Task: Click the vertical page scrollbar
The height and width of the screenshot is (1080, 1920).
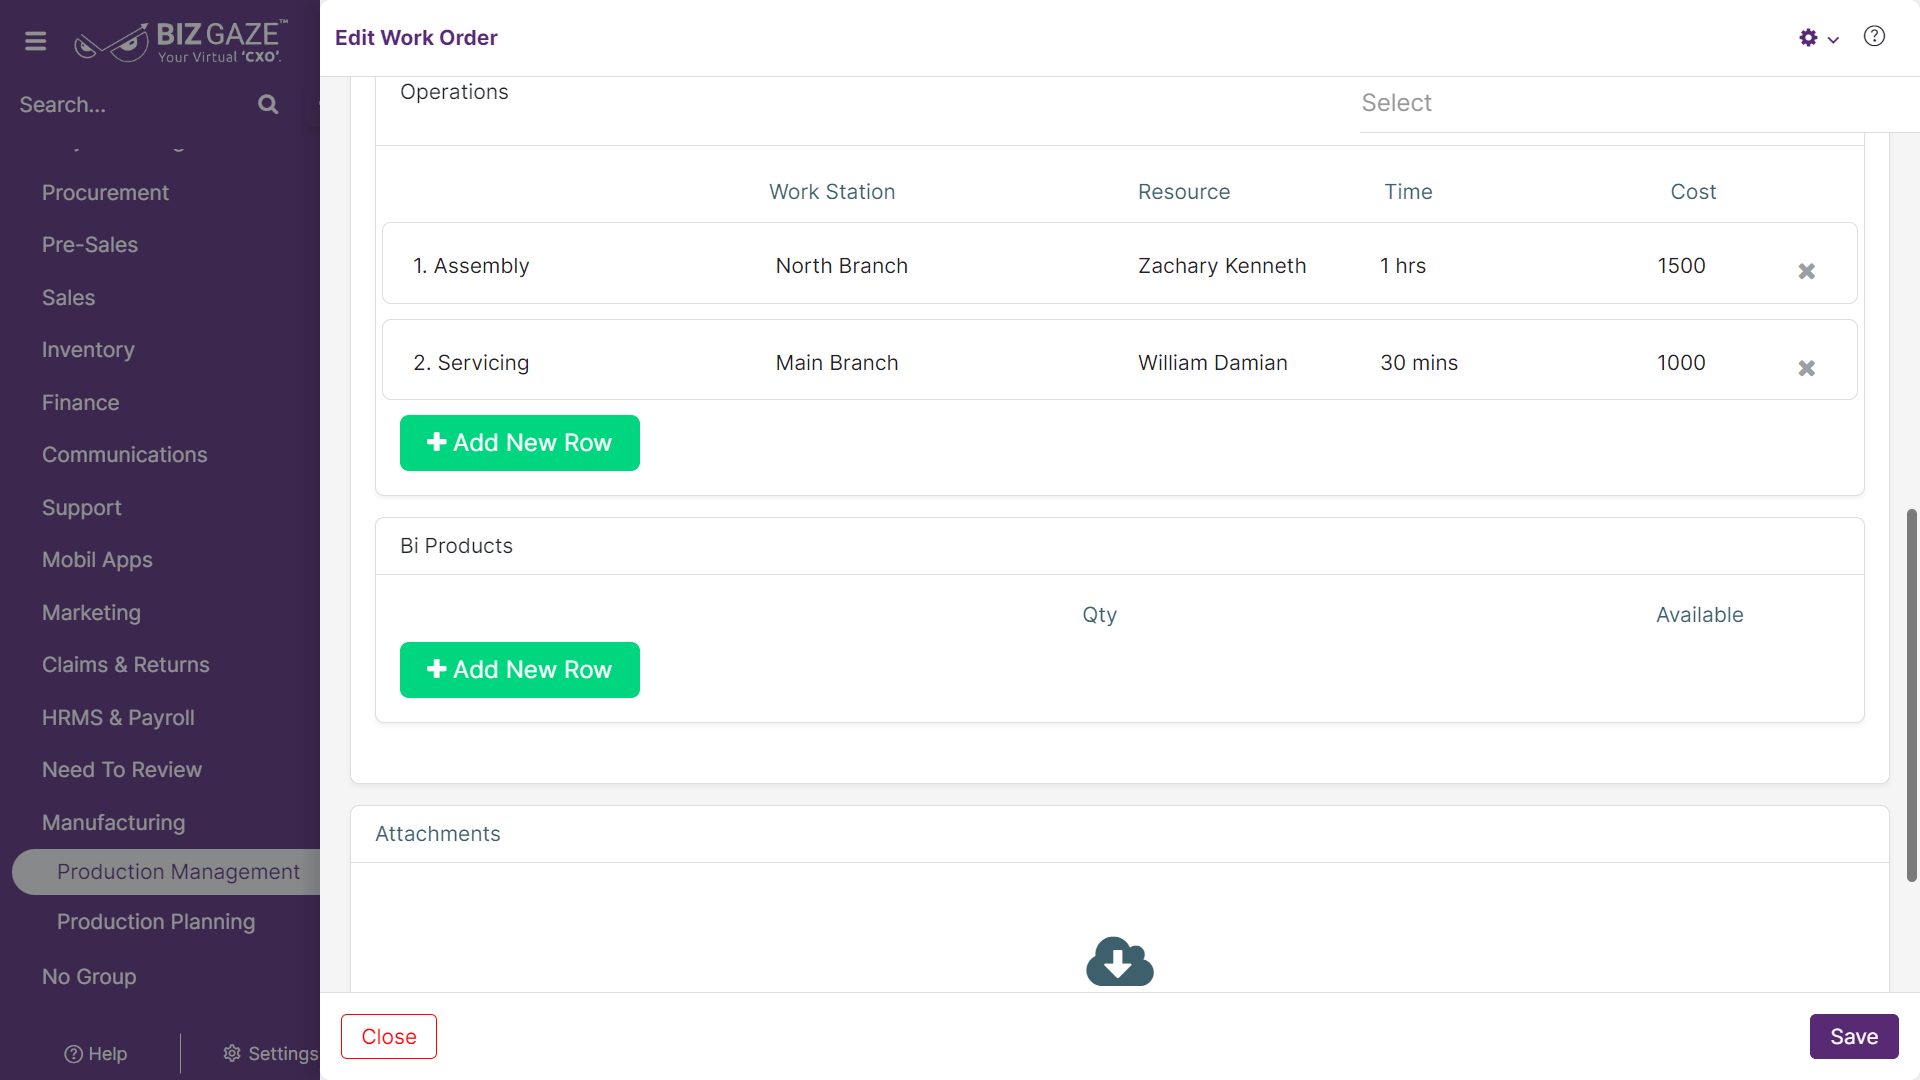Action: [x=1911, y=695]
